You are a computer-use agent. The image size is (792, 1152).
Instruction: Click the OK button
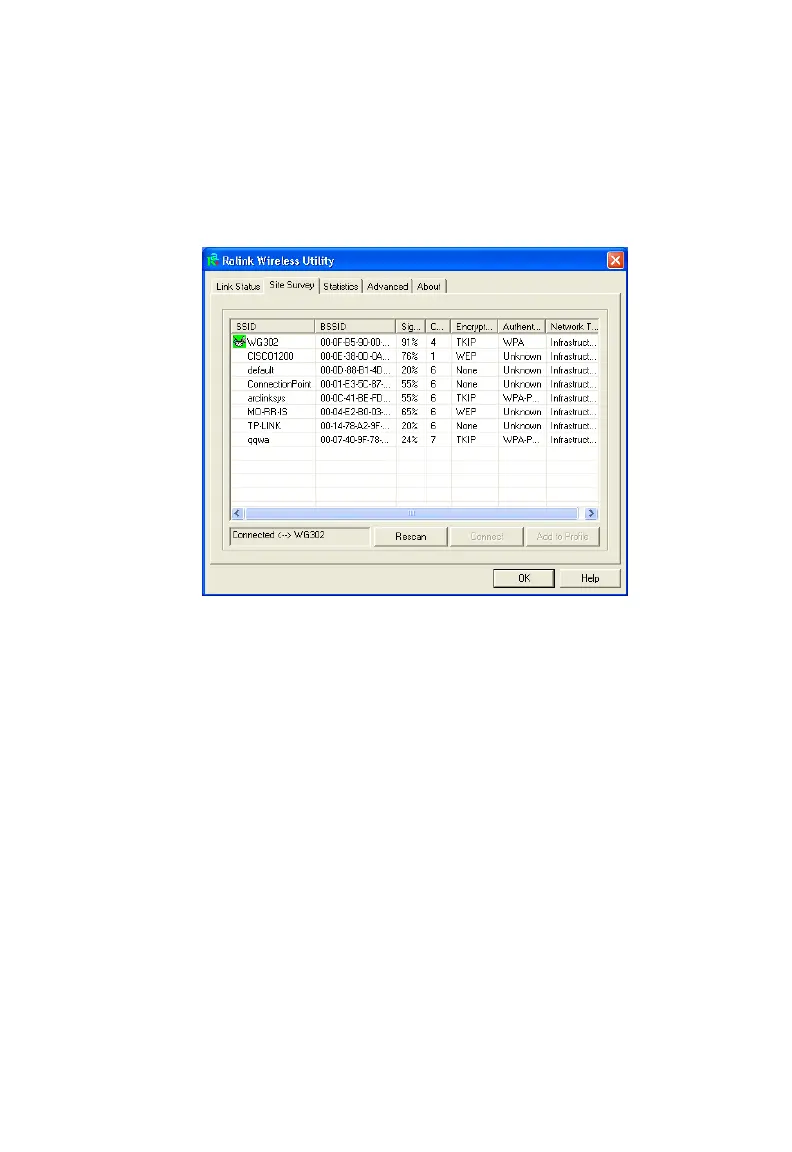coord(524,579)
